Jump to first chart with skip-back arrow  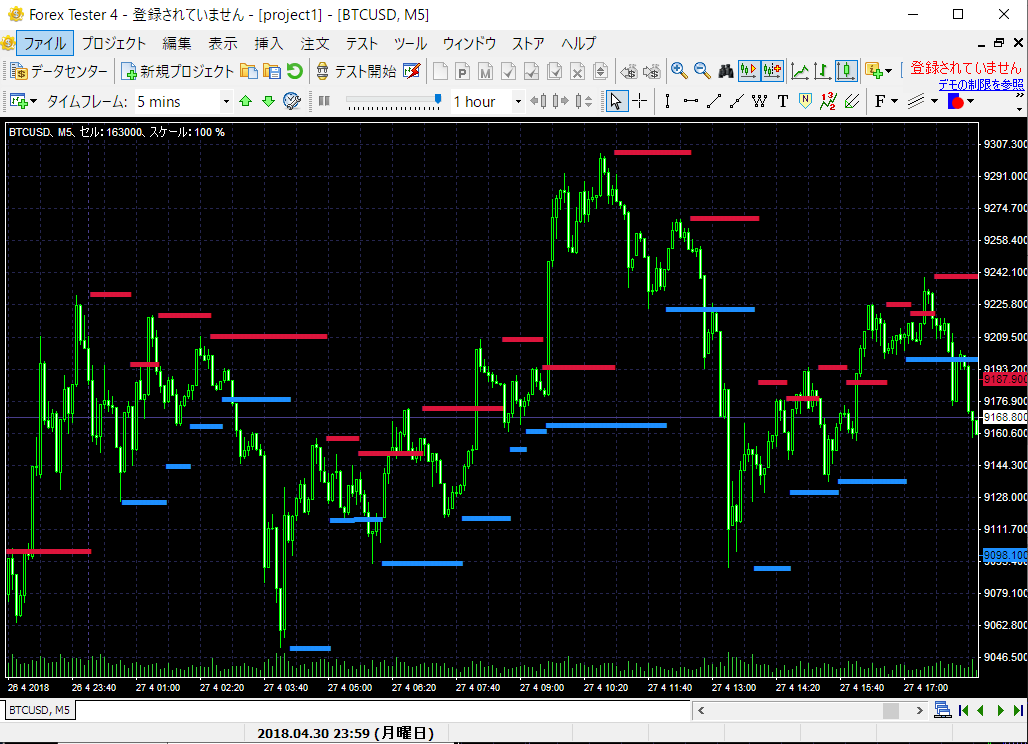tap(963, 711)
